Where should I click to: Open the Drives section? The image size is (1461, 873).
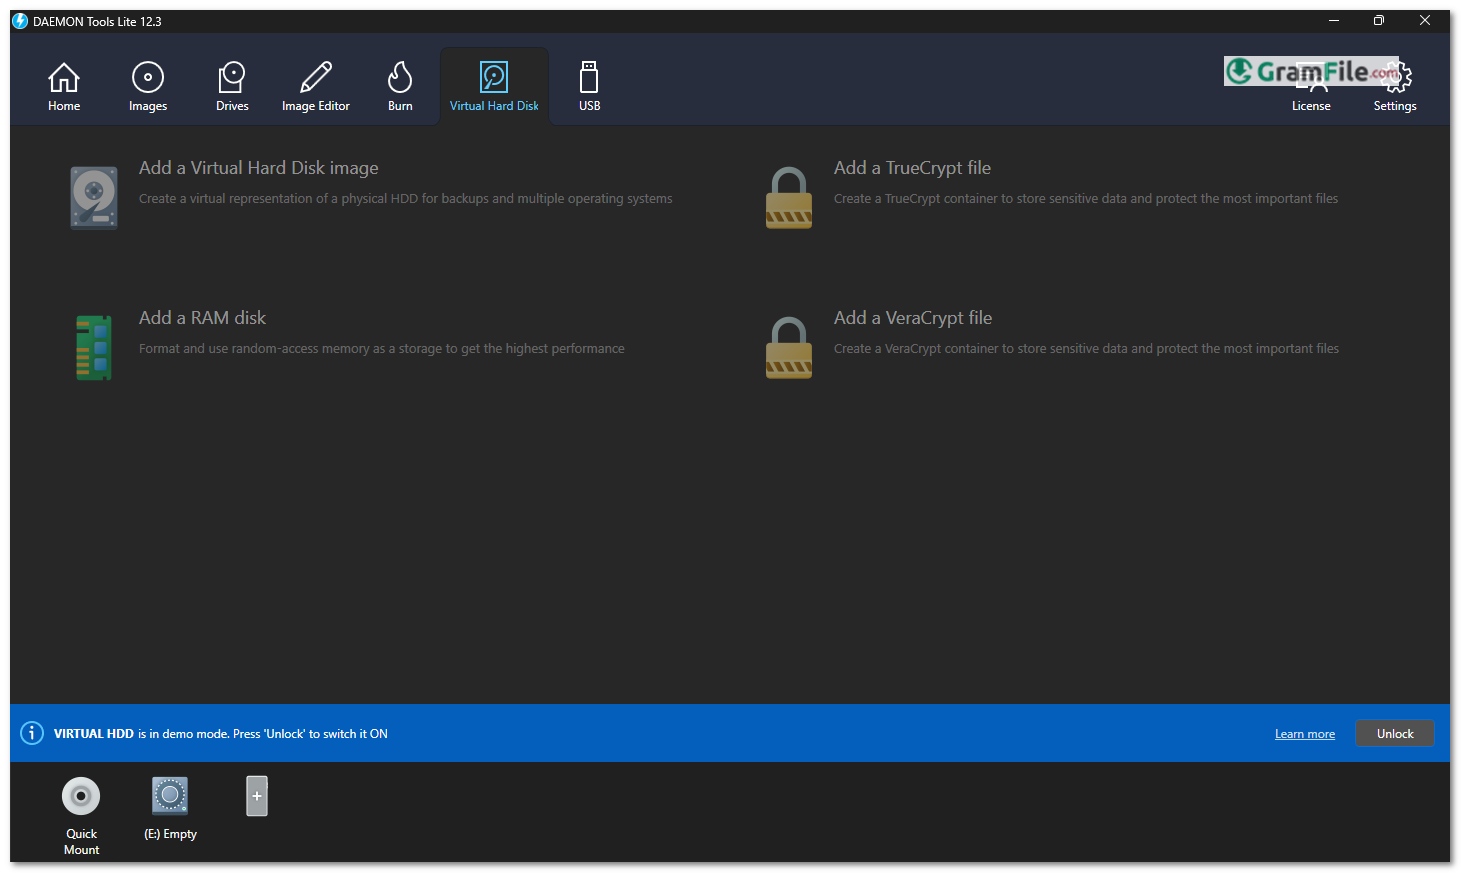[x=232, y=86]
